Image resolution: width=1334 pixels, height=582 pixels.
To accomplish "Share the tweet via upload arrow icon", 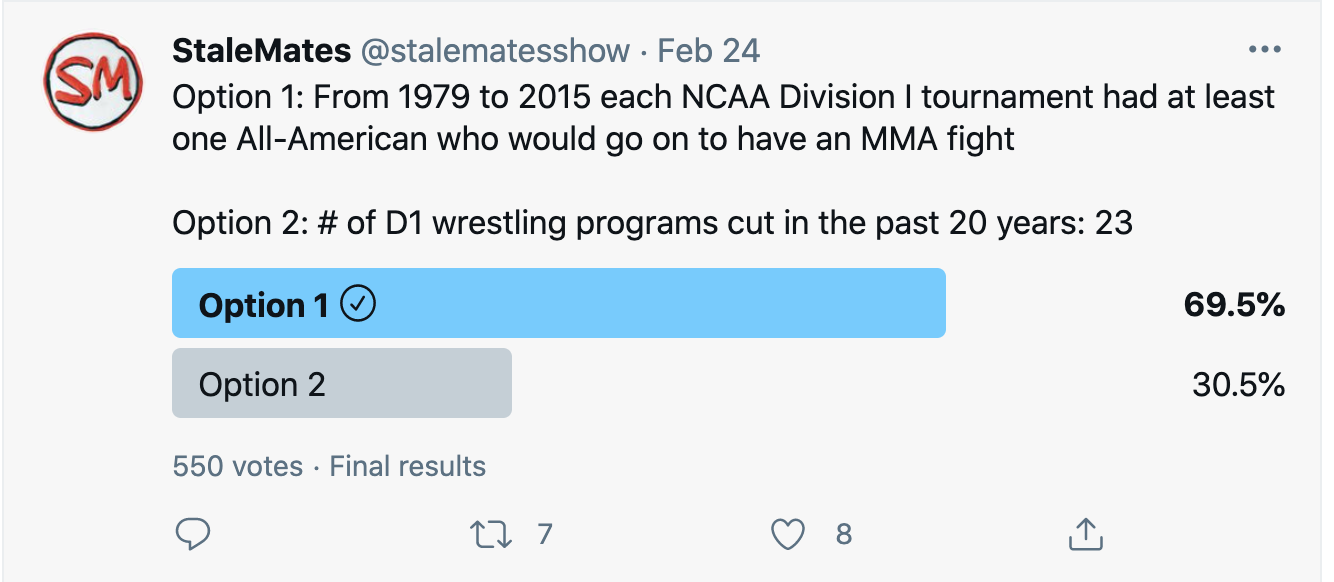I will click(1084, 535).
